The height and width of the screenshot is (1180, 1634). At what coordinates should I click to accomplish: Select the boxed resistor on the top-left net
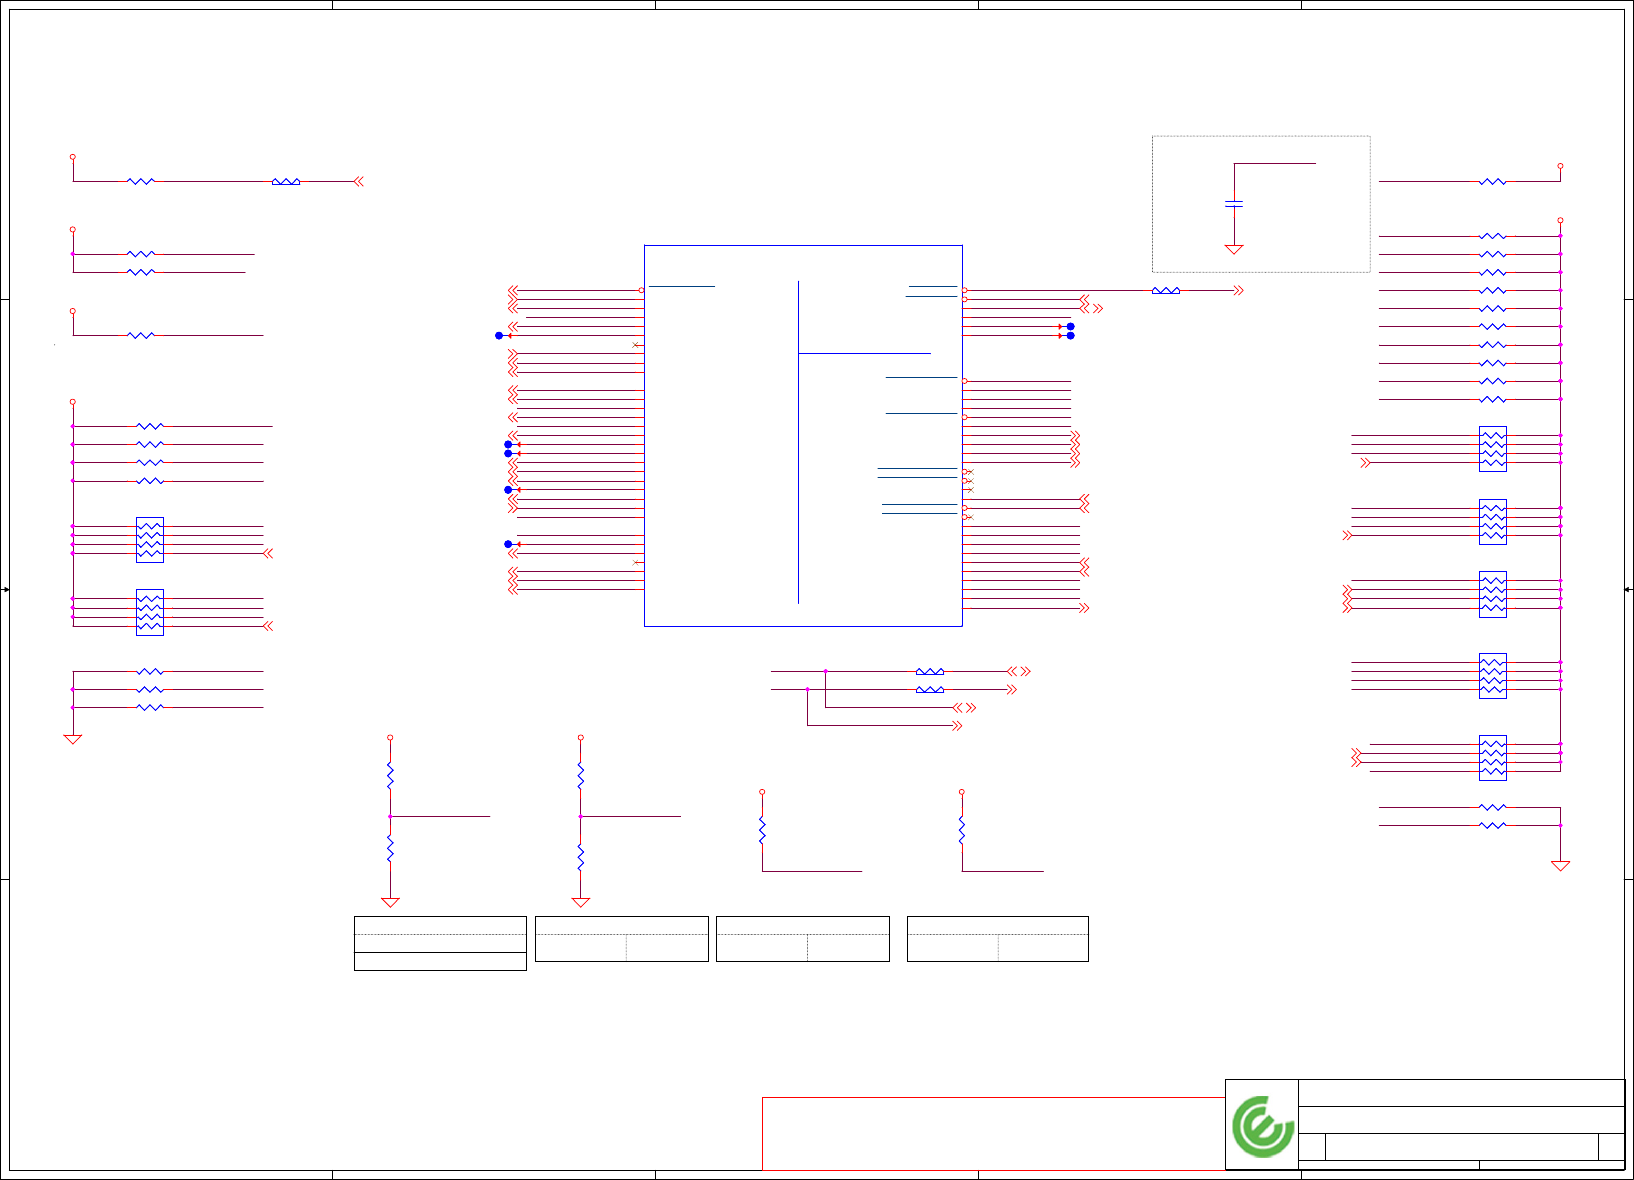click(x=286, y=182)
